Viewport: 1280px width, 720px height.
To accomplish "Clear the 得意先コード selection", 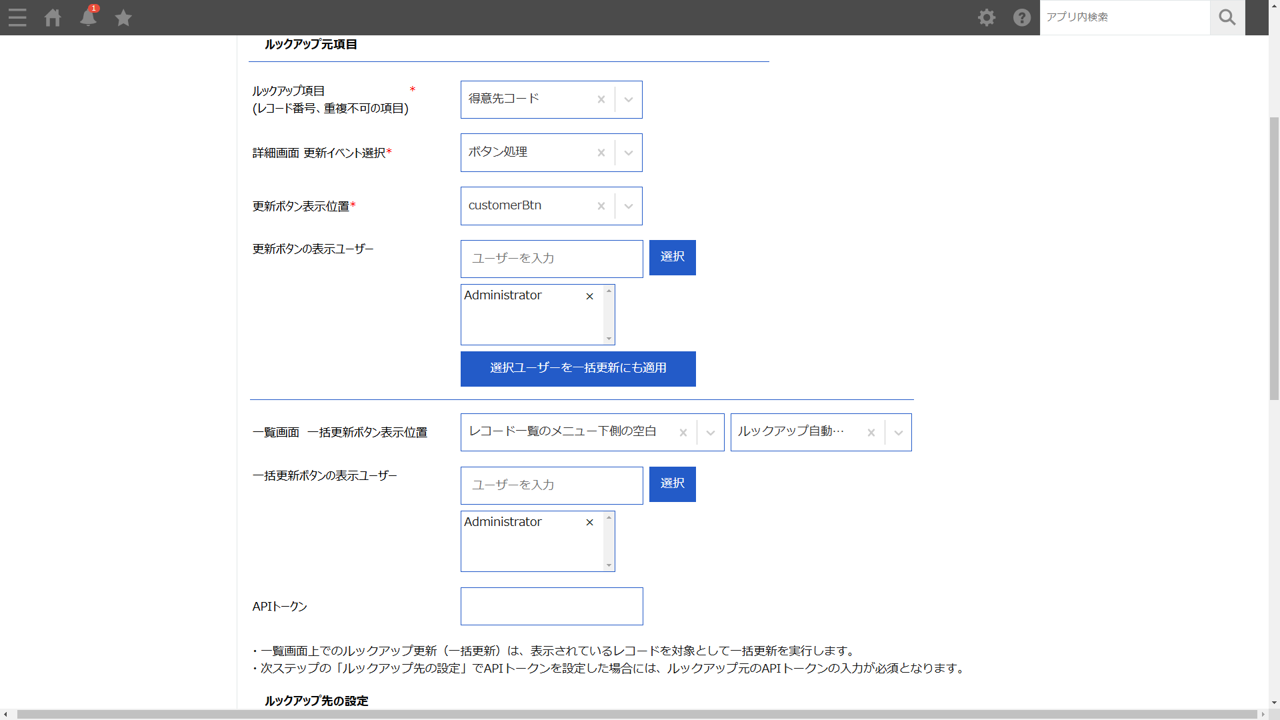I will pyautogui.click(x=601, y=99).
